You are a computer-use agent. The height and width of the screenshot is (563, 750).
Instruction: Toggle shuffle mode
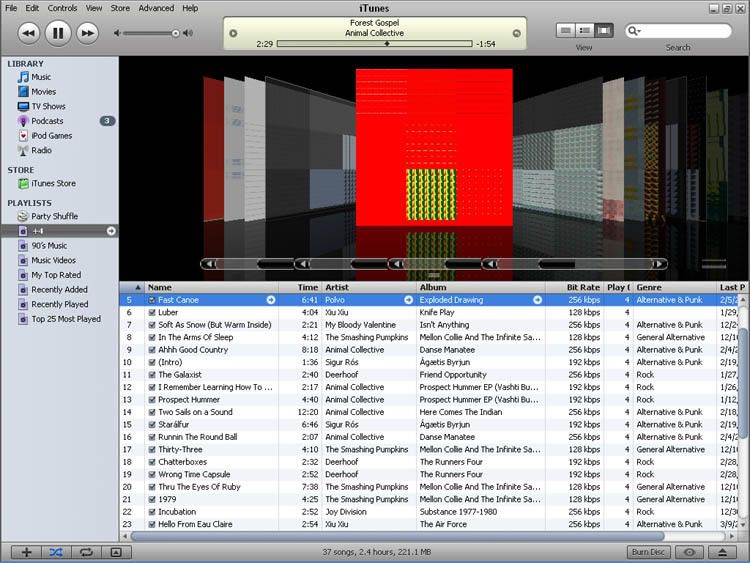(56, 552)
